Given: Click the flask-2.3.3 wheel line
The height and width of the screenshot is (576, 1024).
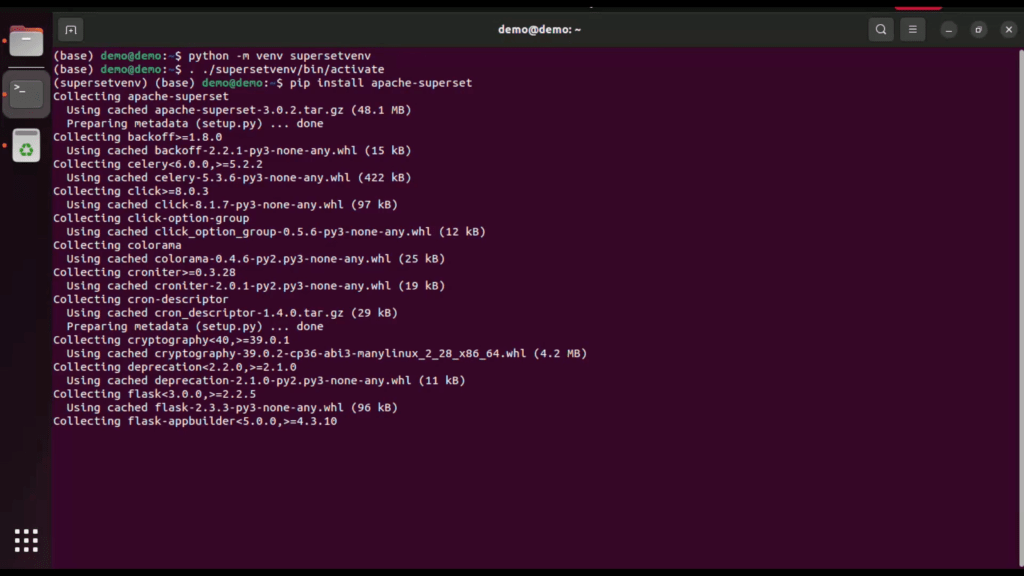Looking at the screenshot, I should pyautogui.click(x=232, y=407).
